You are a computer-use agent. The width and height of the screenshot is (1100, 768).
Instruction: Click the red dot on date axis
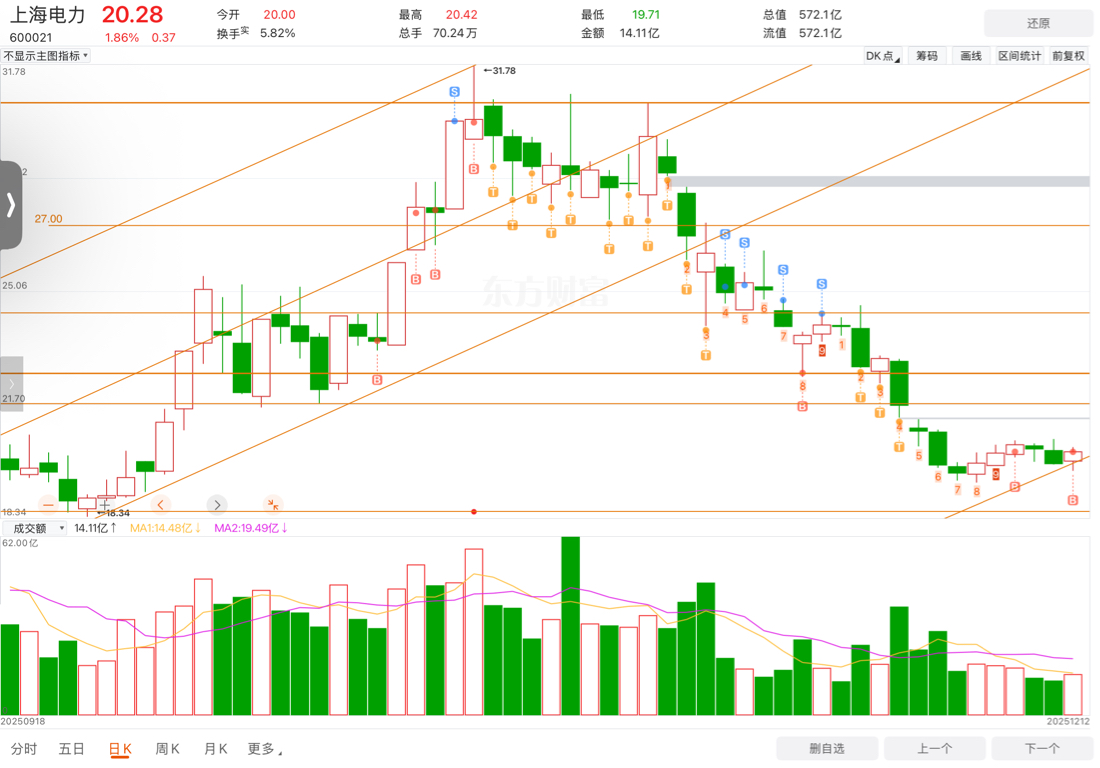pyautogui.click(x=474, y=512)
